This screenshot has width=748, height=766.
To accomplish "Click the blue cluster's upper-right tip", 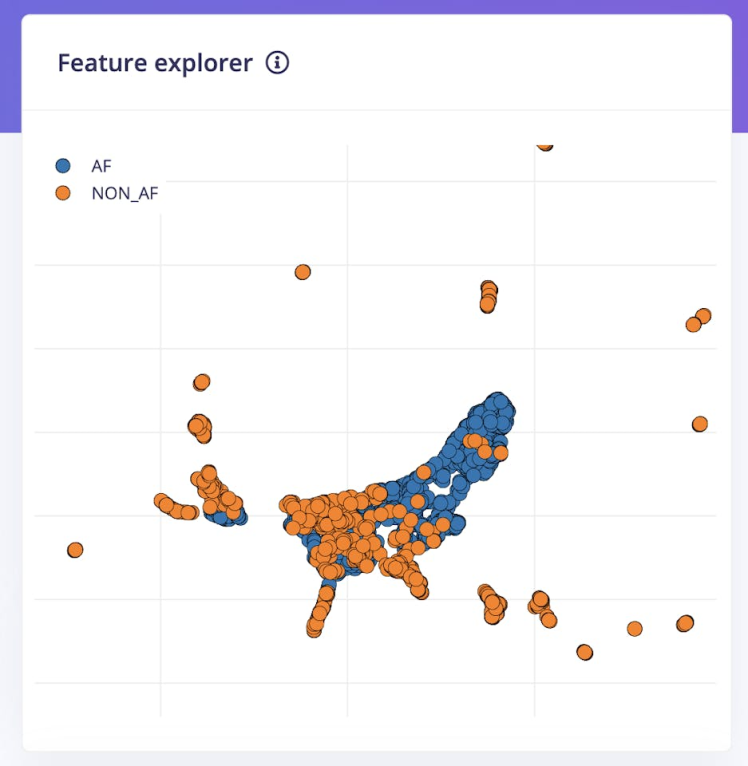I will point(500,405).
